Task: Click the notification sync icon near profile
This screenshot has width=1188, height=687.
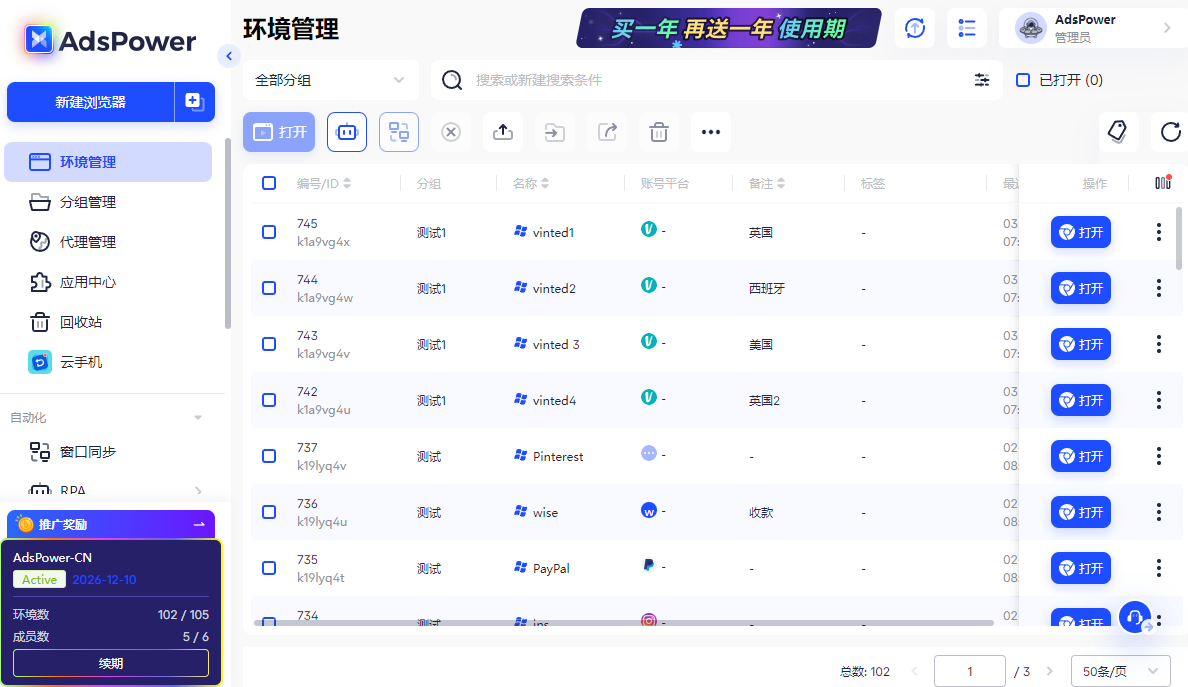Action: click(914, 28)
